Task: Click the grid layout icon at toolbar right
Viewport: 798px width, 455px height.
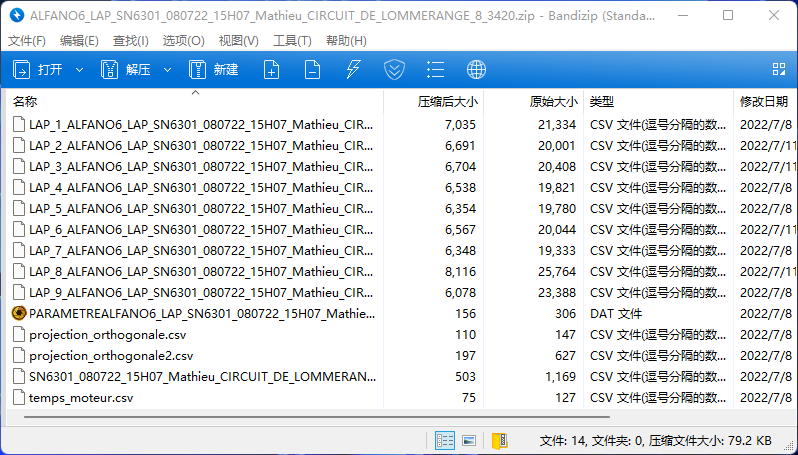Action: (779, 69)
